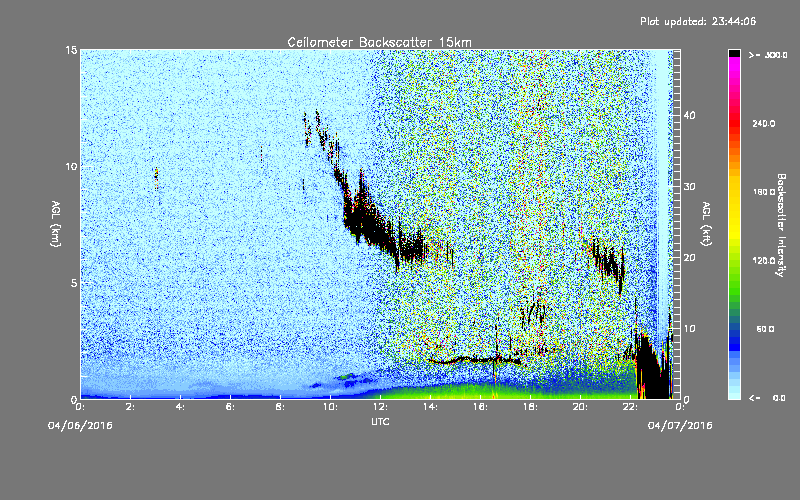Select the "120.0" colorbar value
This screenshot has width=800, height=500.
[x=764, y=260]
